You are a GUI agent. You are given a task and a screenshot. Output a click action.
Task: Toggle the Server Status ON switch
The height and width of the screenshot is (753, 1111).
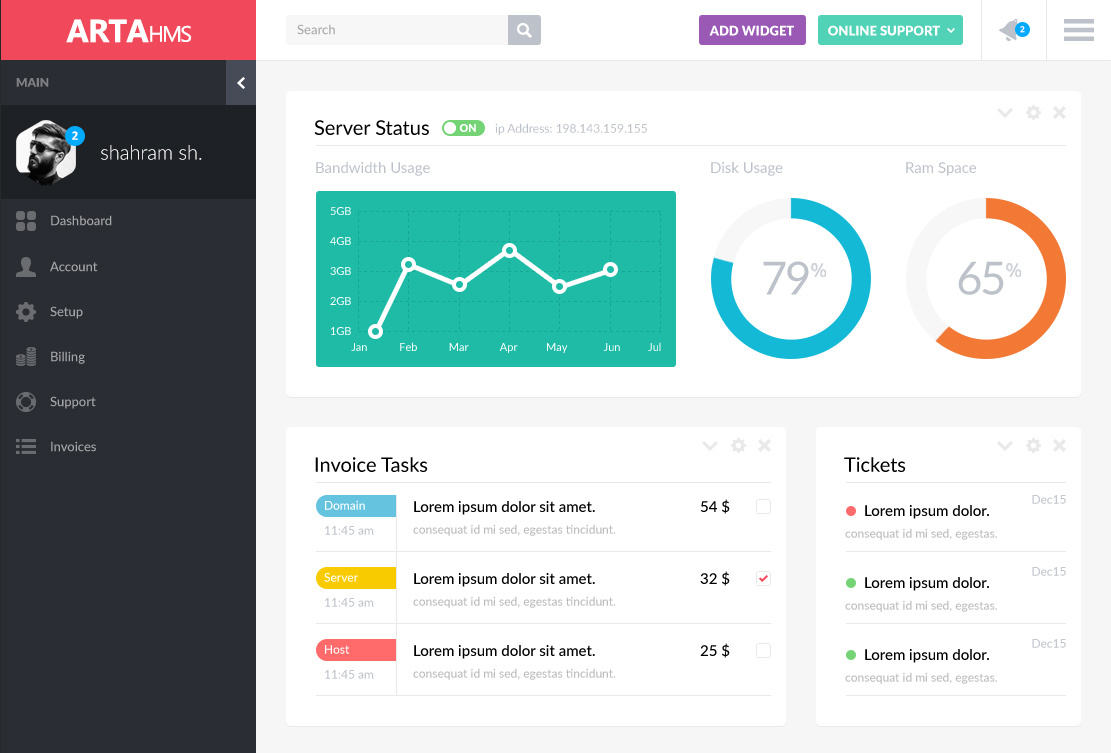(x=463, y=128)
